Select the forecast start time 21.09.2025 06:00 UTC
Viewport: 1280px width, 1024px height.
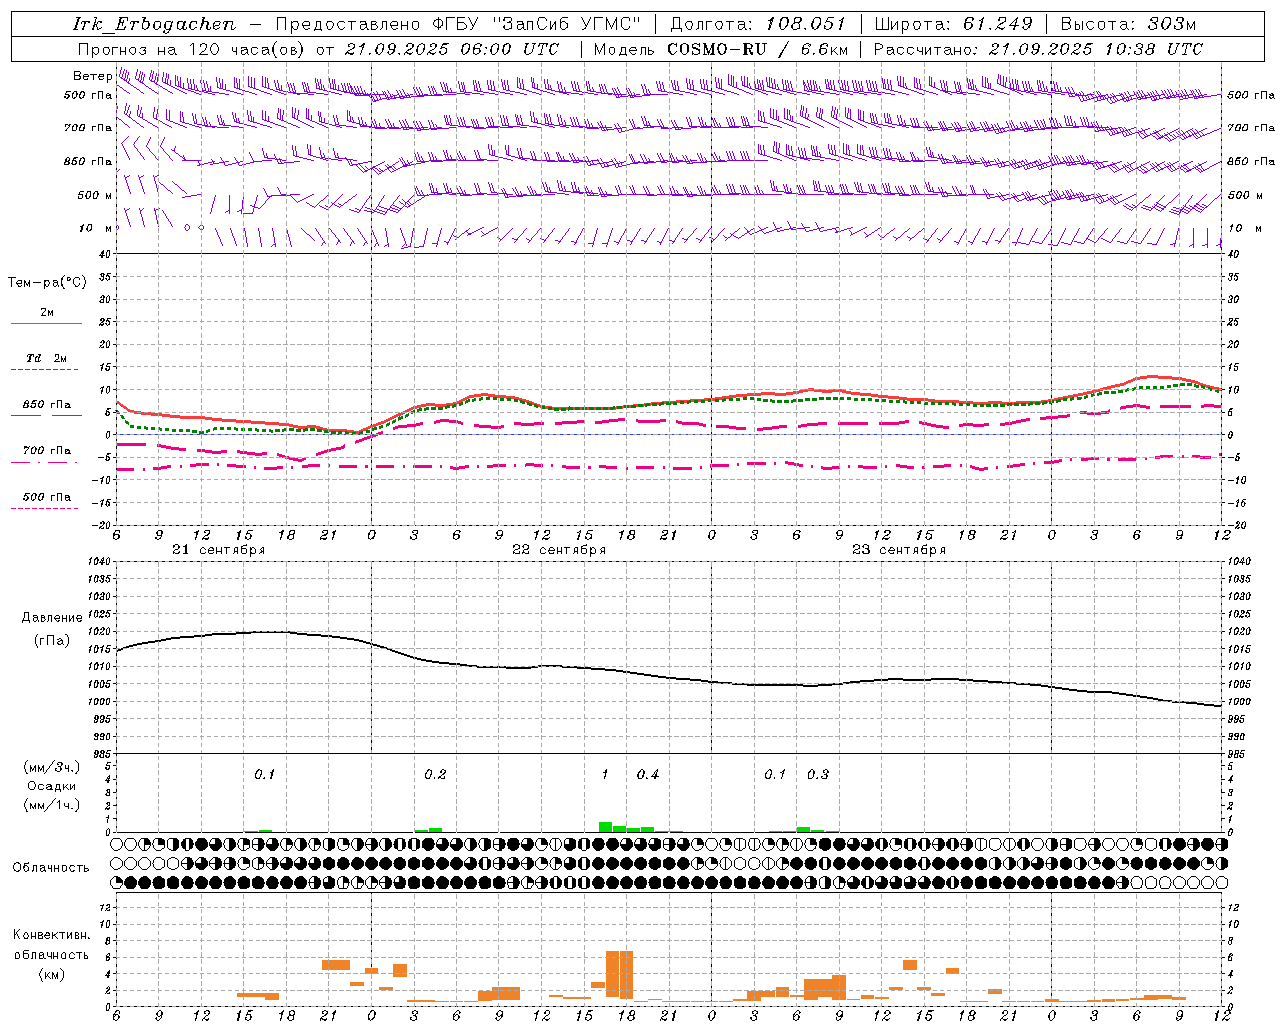451,49
